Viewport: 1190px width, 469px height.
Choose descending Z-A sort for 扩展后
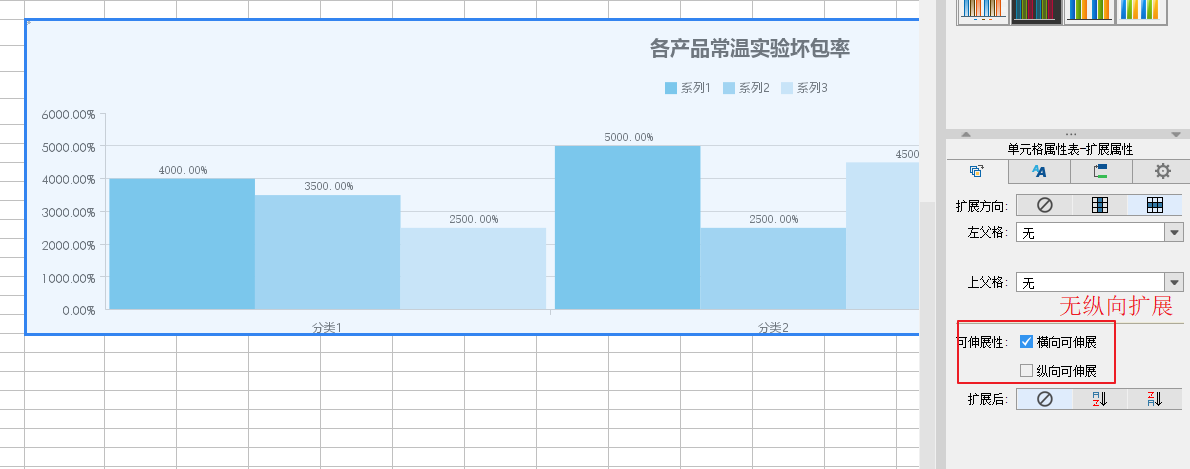pos(1154,398)
